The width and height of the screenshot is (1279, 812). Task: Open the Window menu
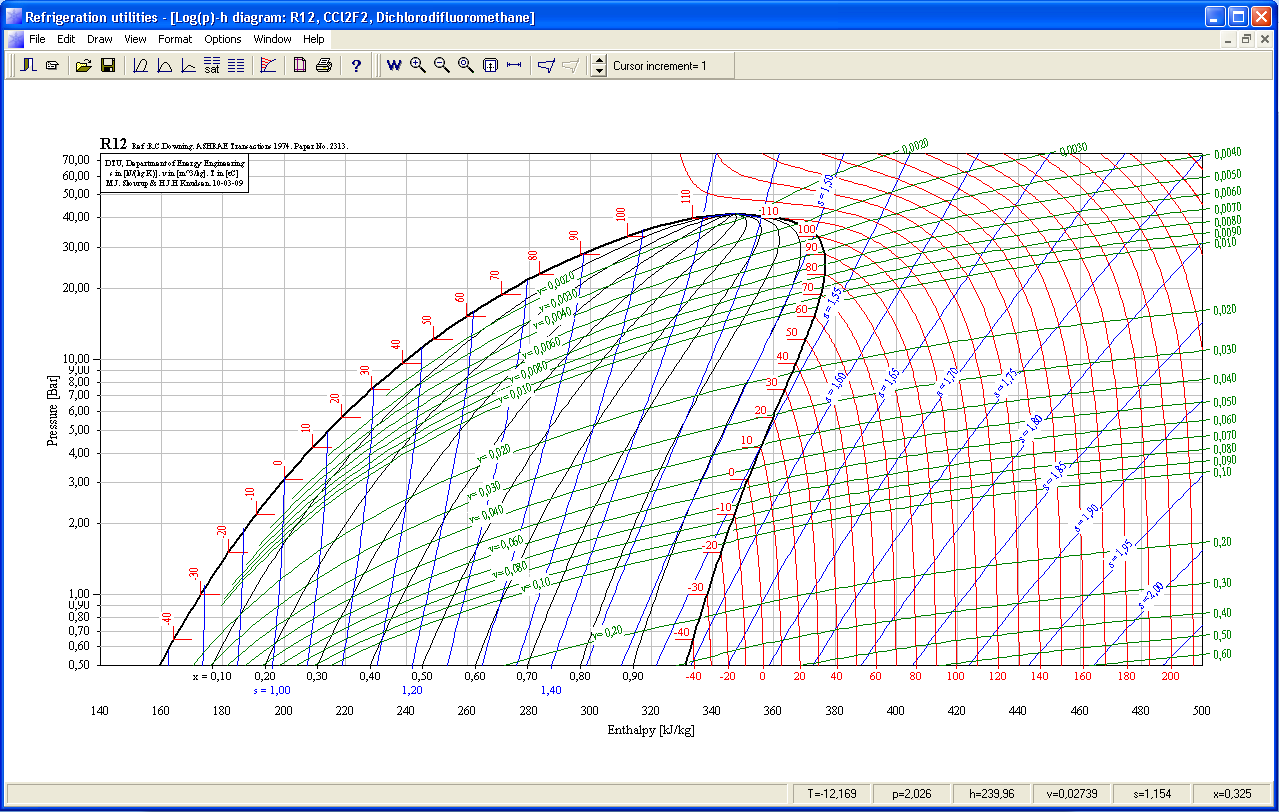(x=272, y=39)
